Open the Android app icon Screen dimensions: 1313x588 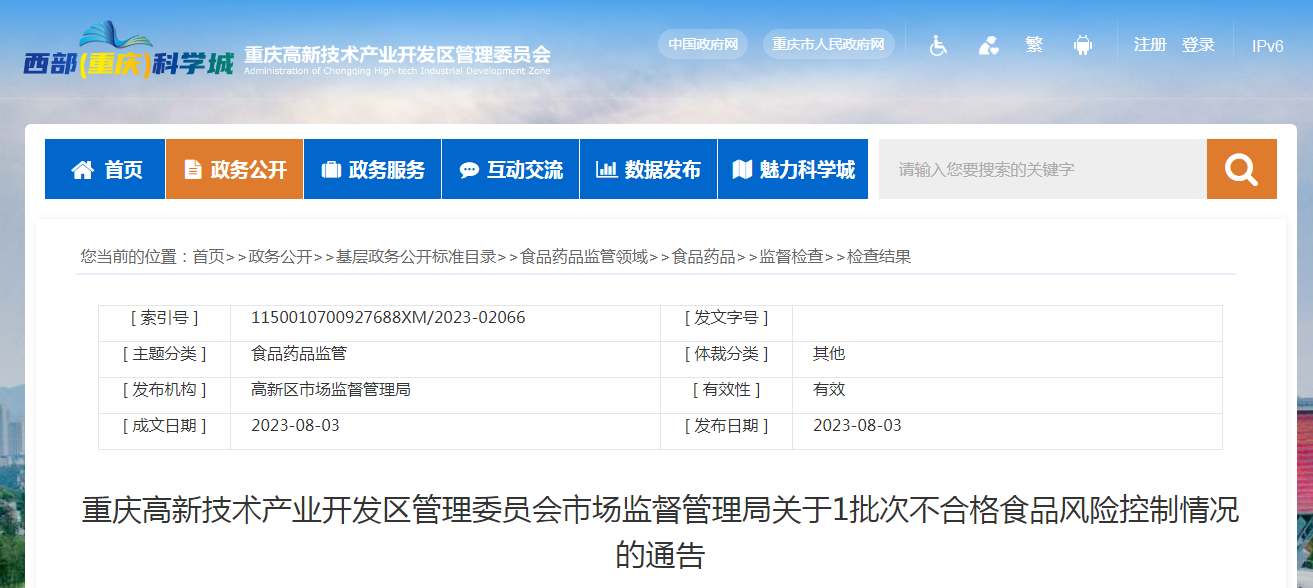[1082, 45]
